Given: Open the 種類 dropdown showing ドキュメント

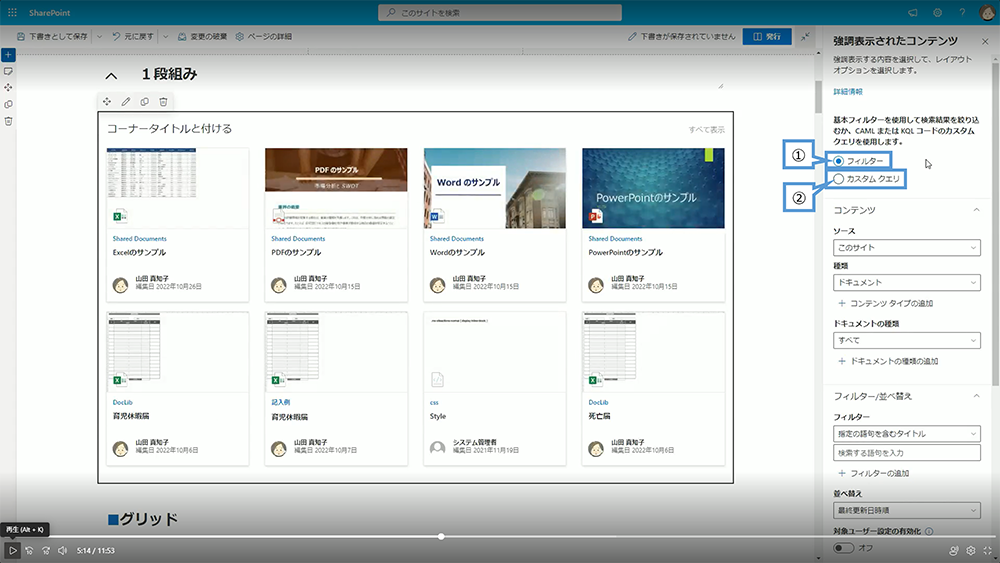Looking at the screenshot, I should coord(906,282).
